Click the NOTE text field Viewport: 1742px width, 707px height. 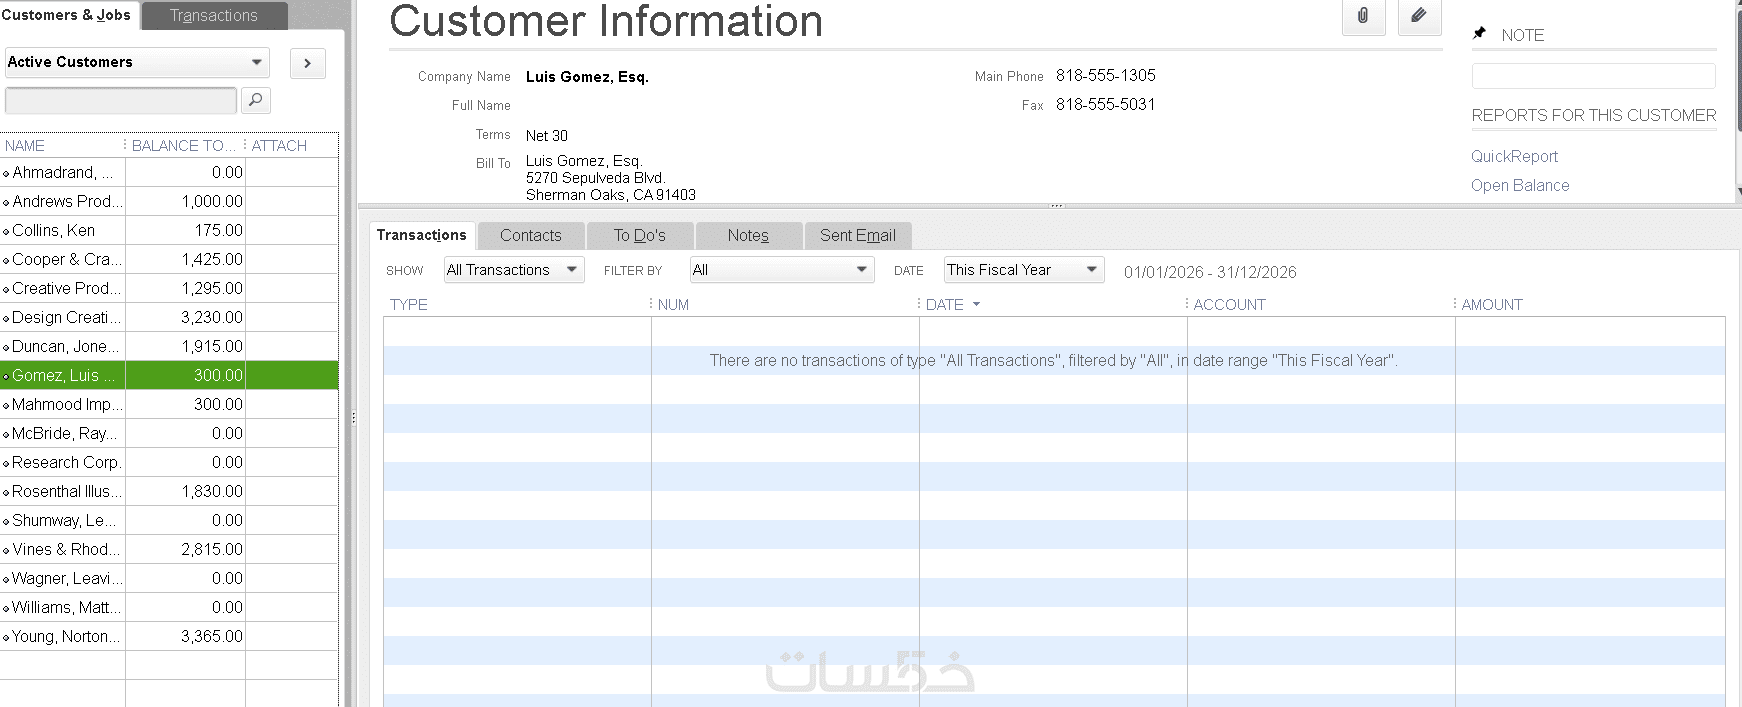pyautogui.click(x=1593, y=76)
